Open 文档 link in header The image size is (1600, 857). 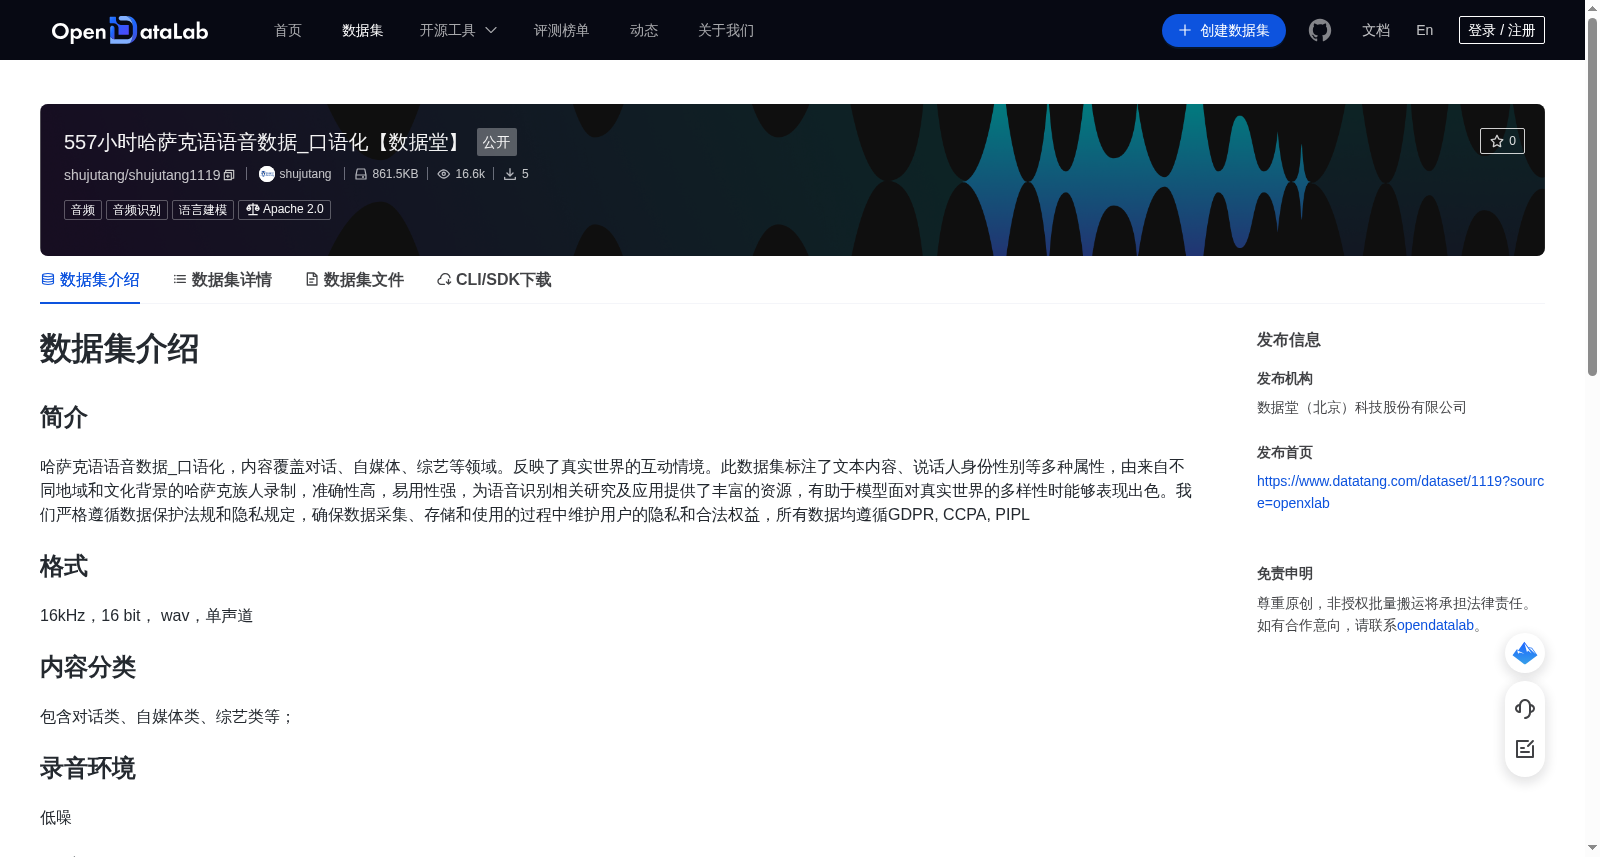[x=1376, y=30]
